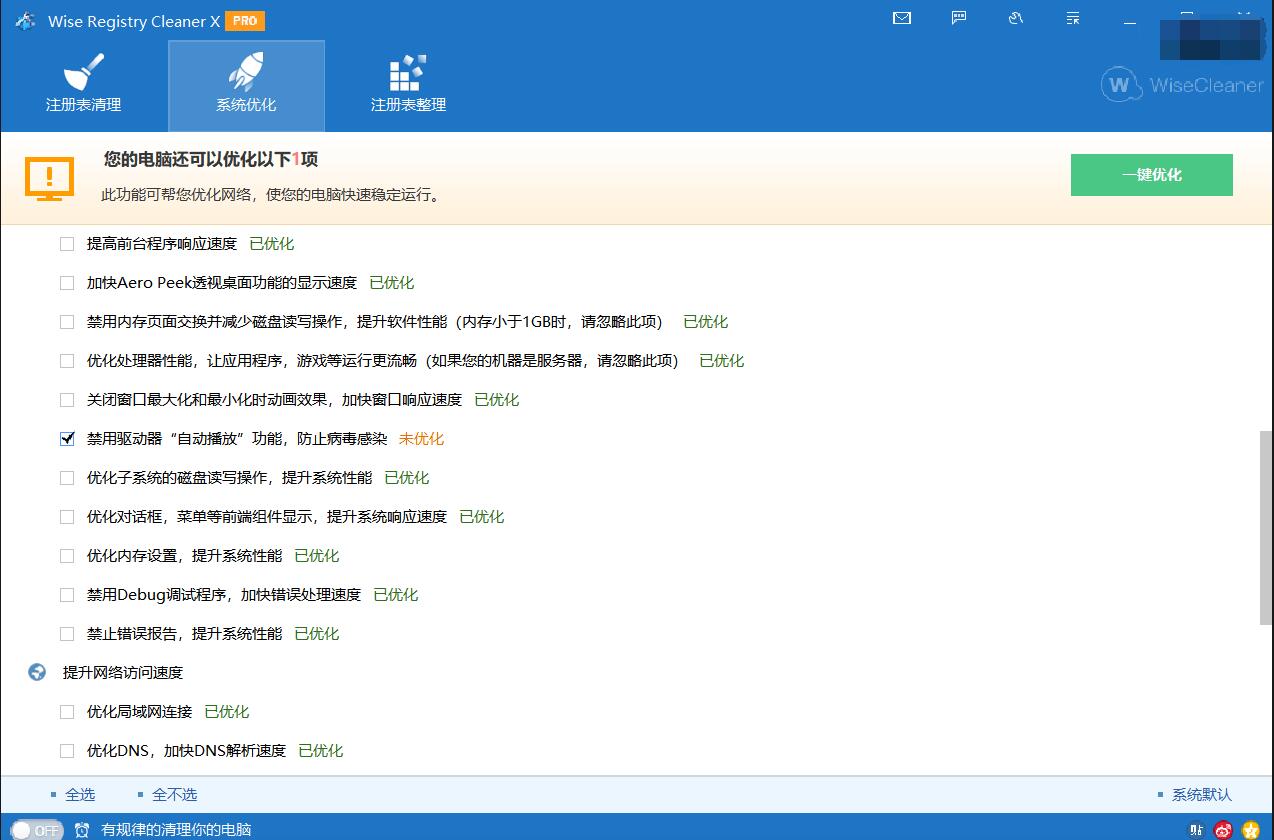This screenshot has height=840, width=1274.
Task: Check 优化DNS checkbox
Action: click(67, 750)
